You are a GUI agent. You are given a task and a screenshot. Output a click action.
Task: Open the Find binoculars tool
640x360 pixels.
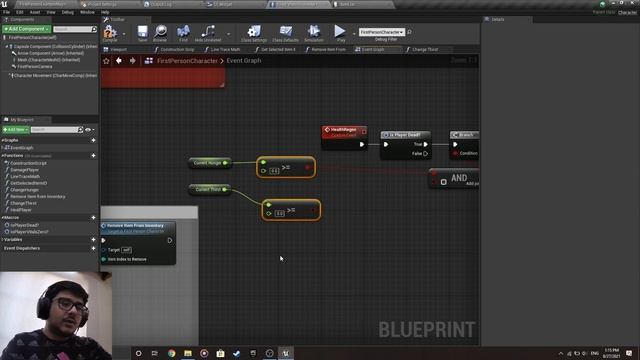[183, 33]
